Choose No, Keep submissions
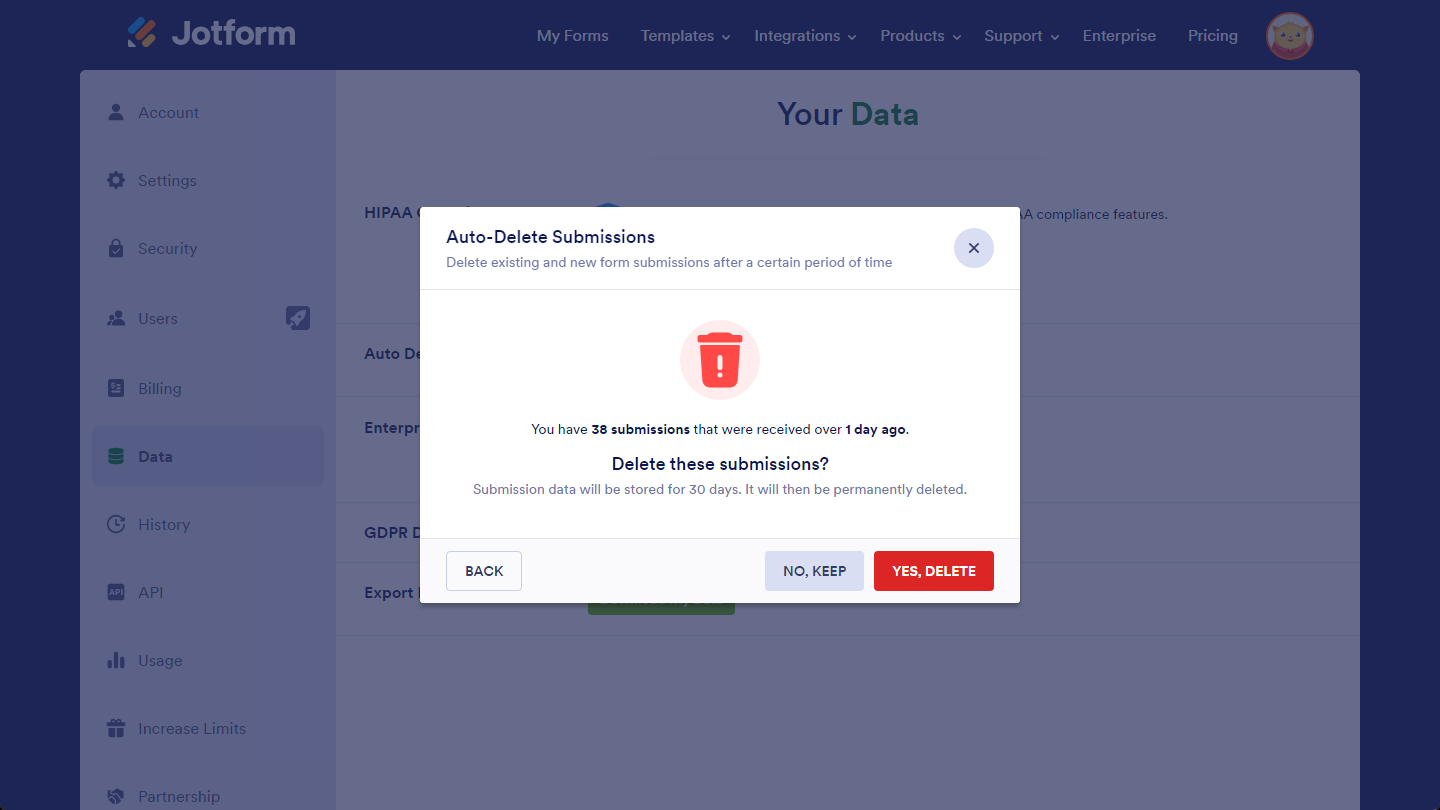1440x810 pixels. pos(814,571)
